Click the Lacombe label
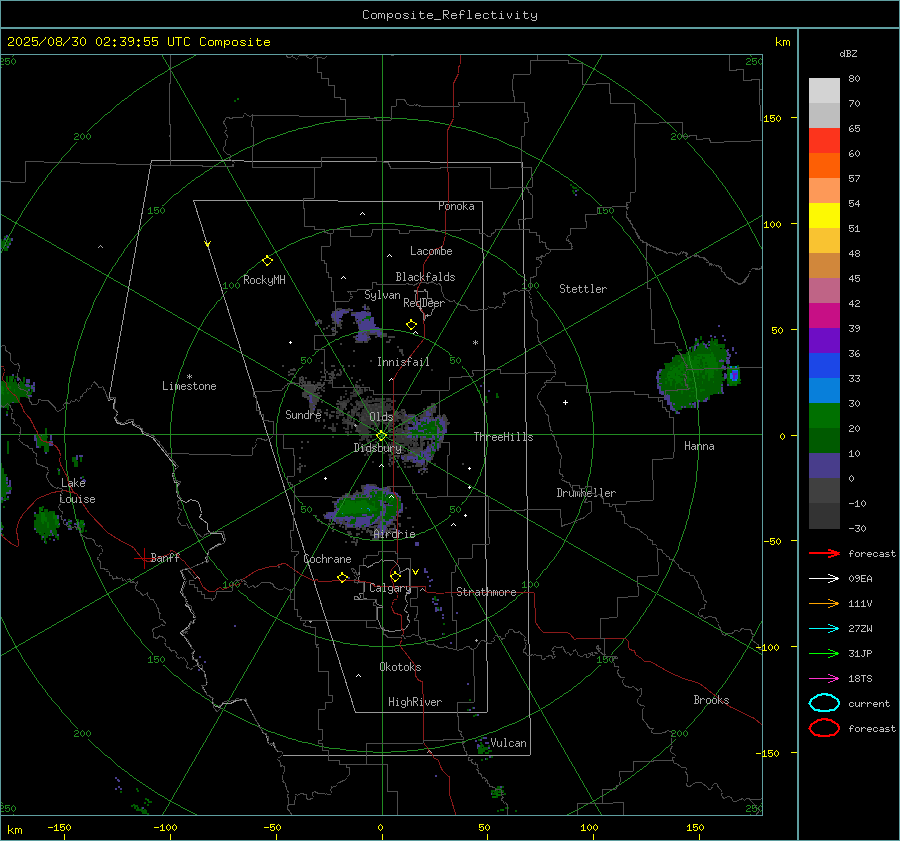Viewport: 900px width, 841px height. point(431,251)
